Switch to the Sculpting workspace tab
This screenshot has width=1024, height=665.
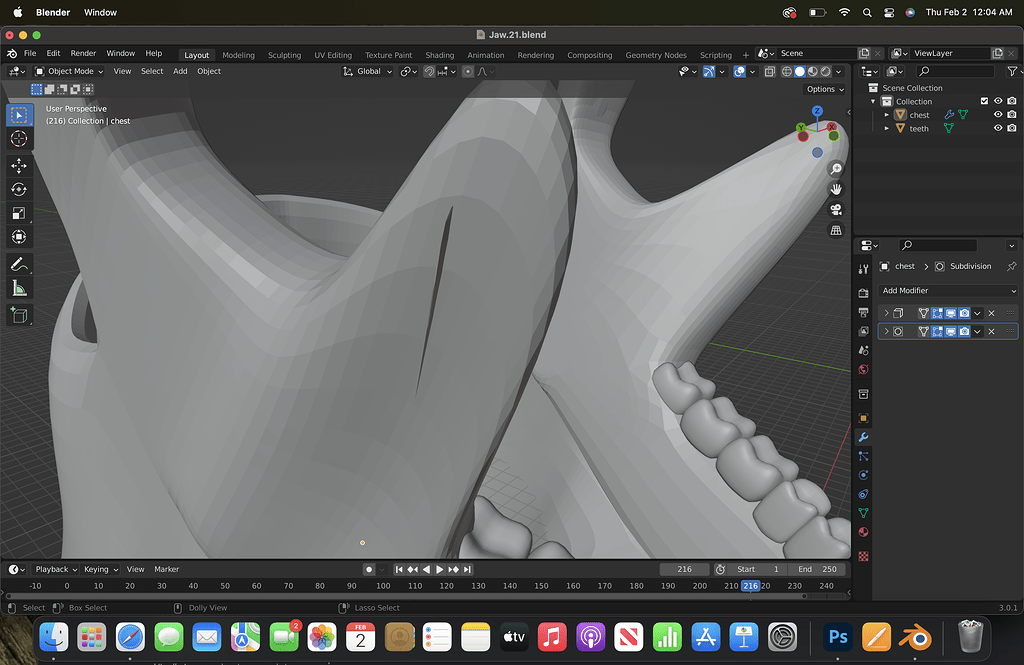click(x=285, y=56)
